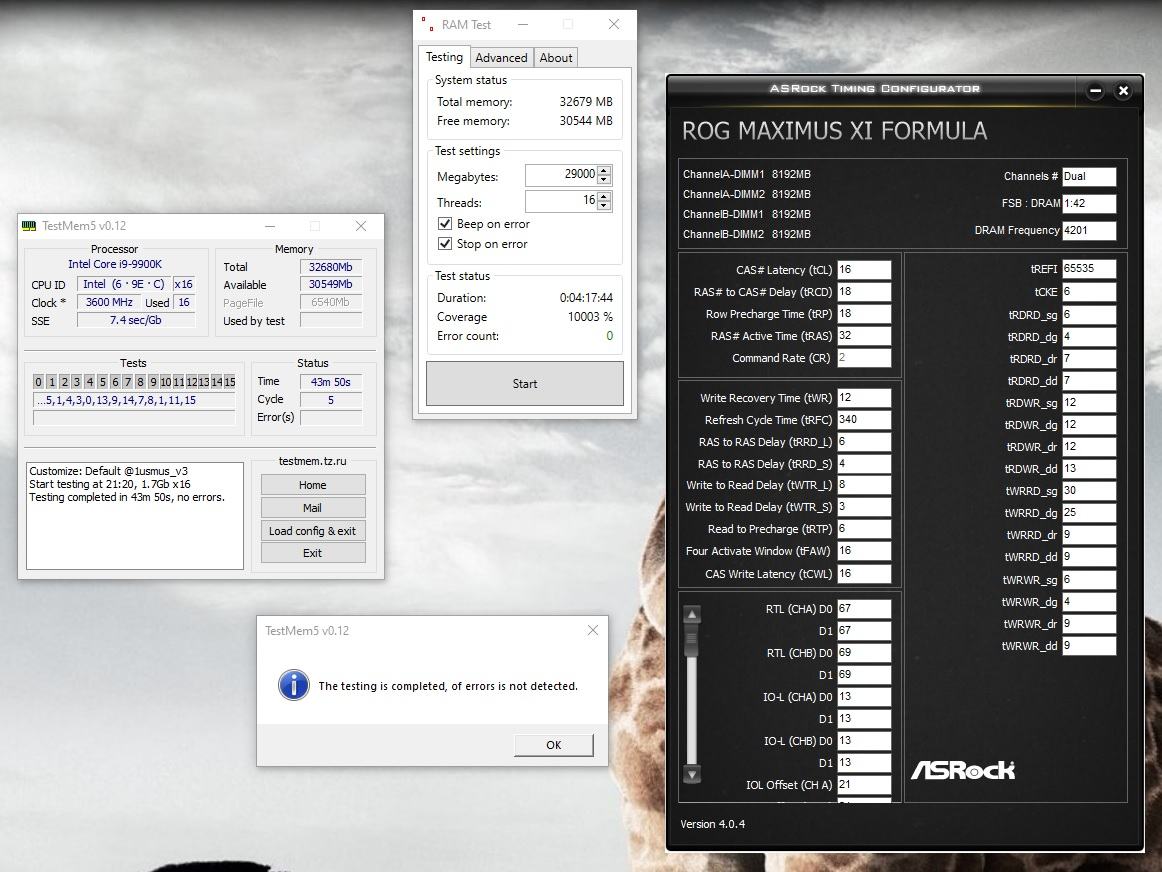Click the tWRWR_dd value field

tap(1089, 645)
